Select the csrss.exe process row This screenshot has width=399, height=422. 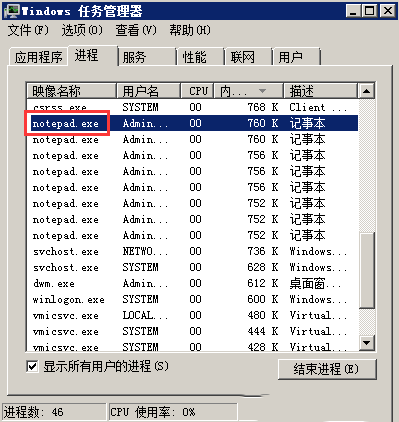(192, 107)
